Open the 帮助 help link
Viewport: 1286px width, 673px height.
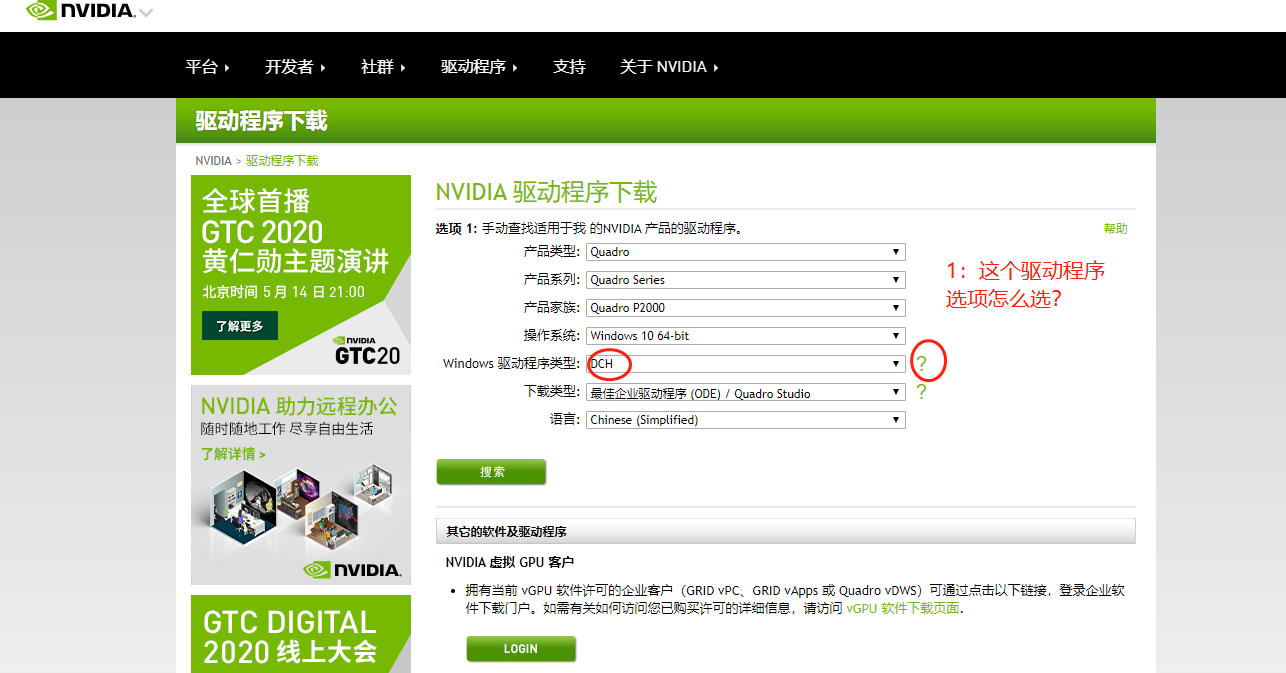coord(1115,229)
